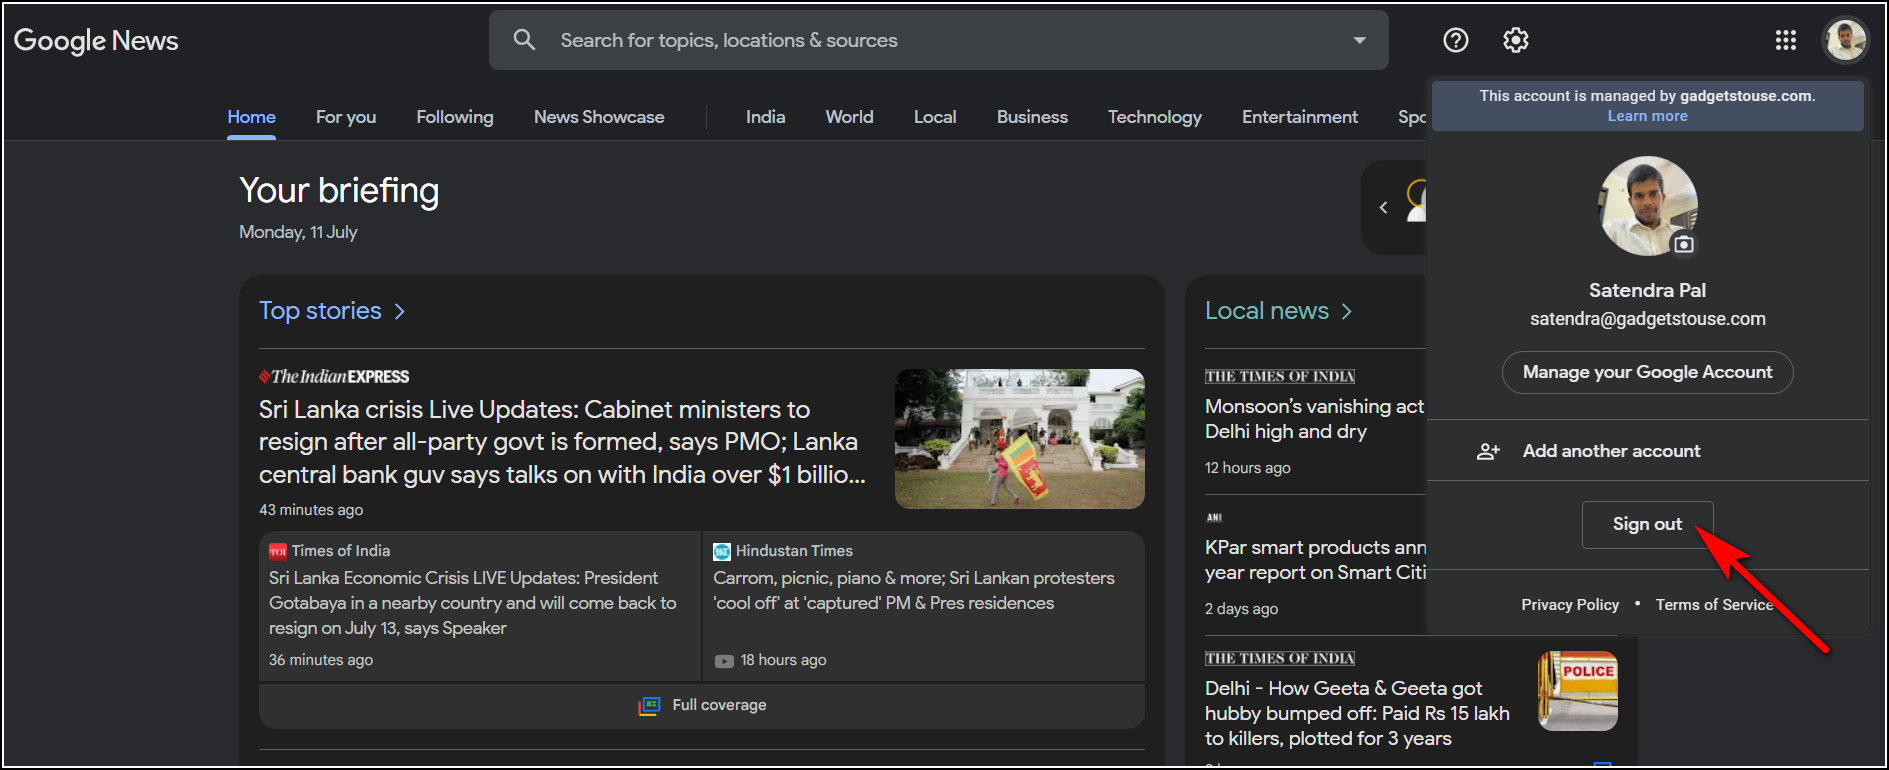Click Manage your Google Account button

click(1647, 372)
